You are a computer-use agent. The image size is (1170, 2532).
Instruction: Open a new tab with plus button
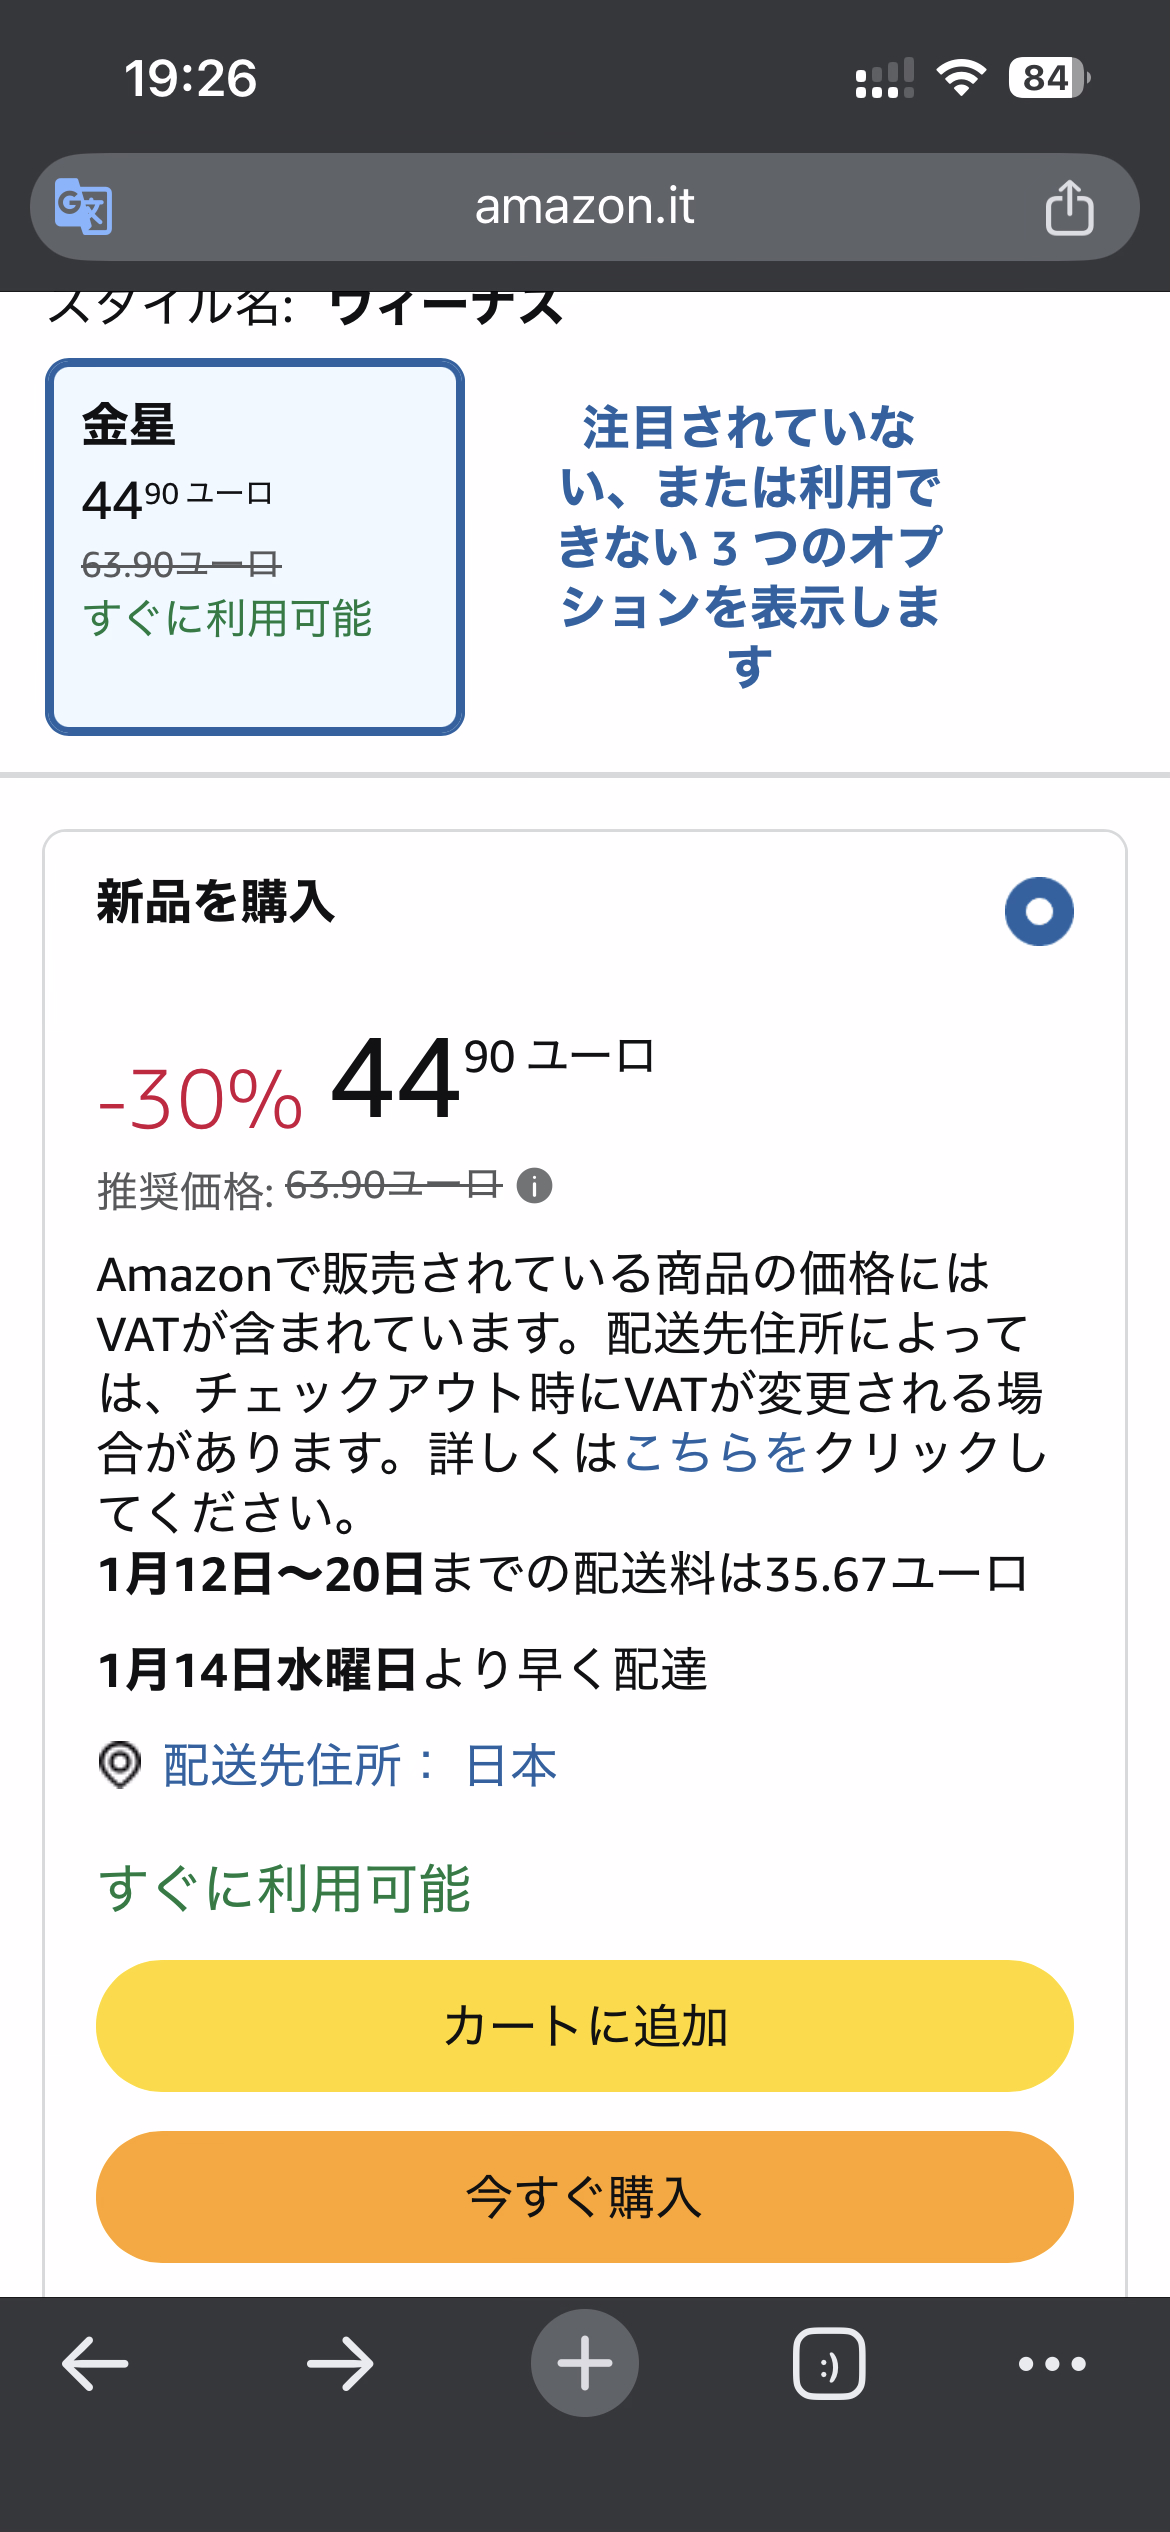coord(585,2364)
